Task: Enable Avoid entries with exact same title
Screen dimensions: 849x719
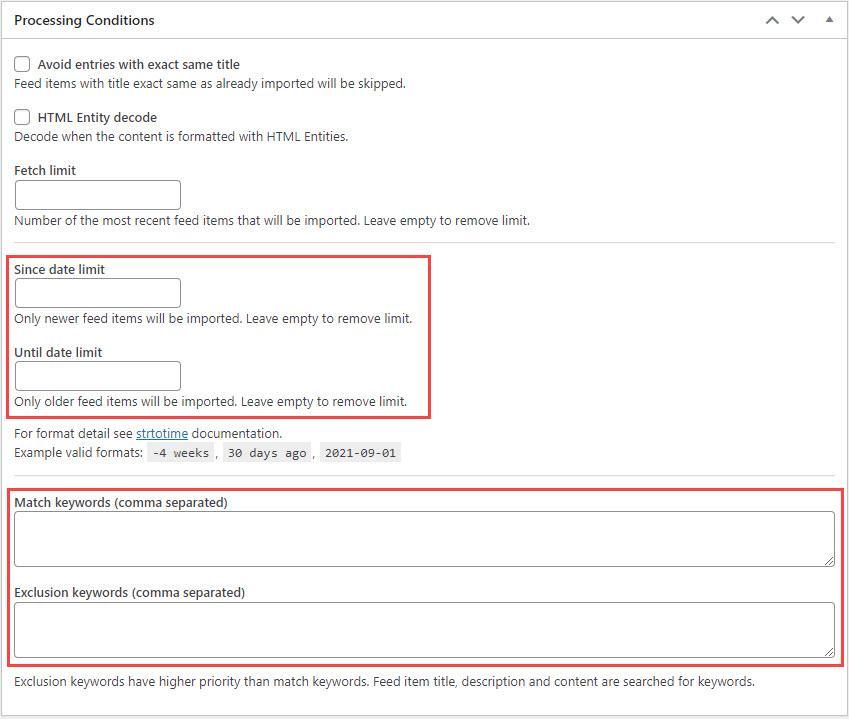Action: 22,64
